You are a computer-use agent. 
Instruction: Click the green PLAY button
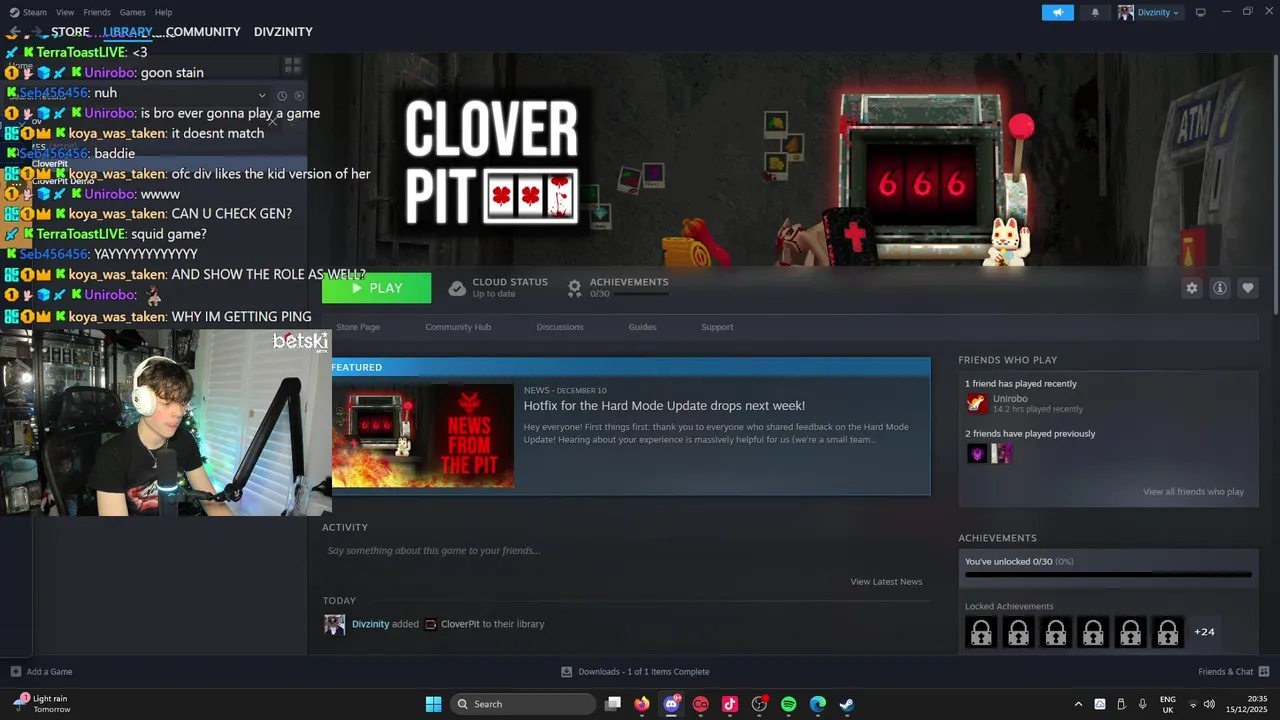tap(377, 288)
